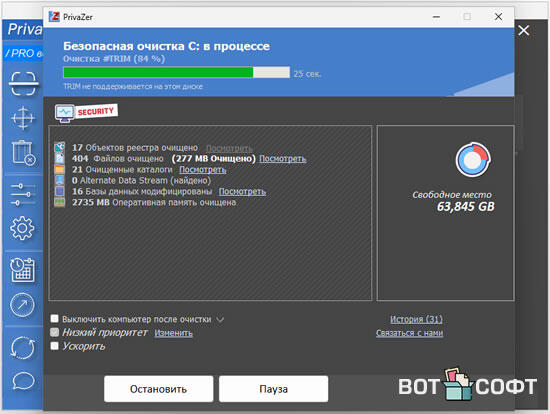
Task: Close the front PrivaZer cleaning window
Action: 498,16
